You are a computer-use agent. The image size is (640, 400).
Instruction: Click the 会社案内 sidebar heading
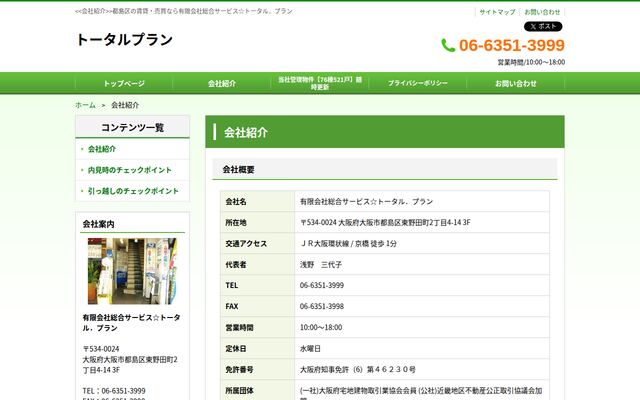tap(98, 224)
